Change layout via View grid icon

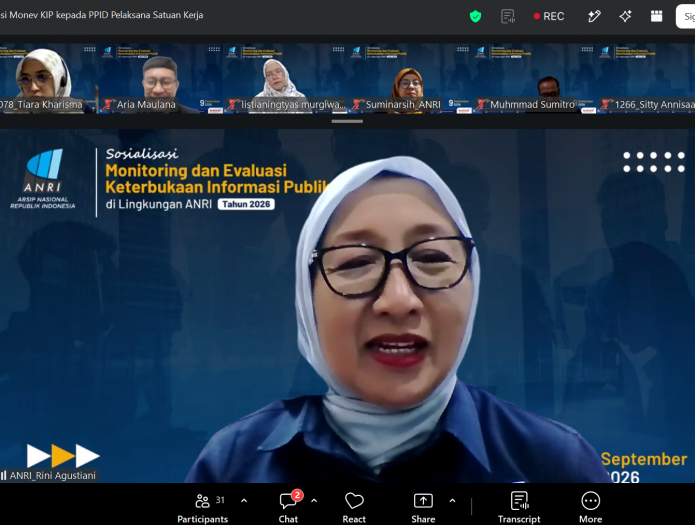[x=656, y=16]
